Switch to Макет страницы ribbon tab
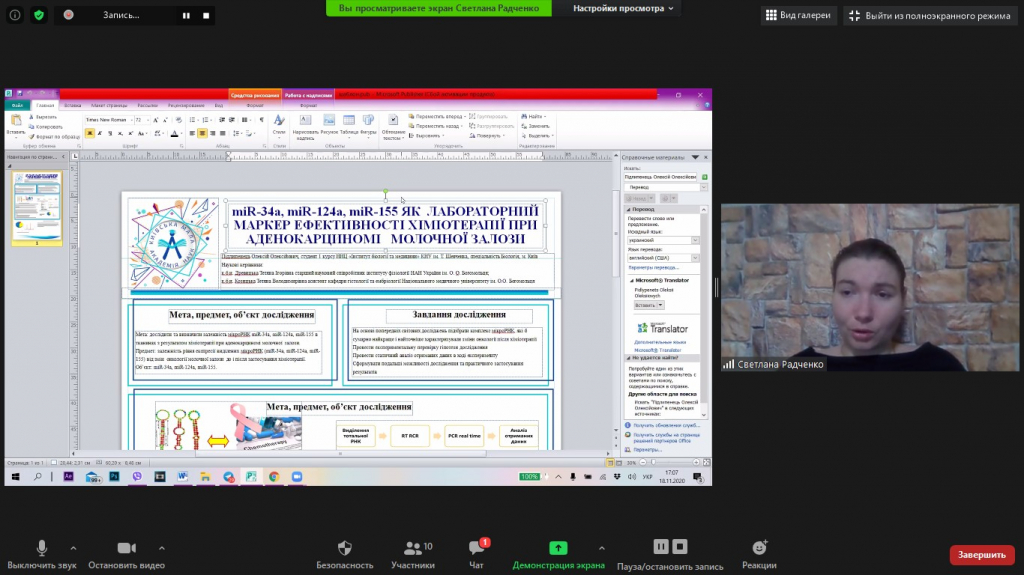The image size is (1024, 575). (x=109, y=105)
